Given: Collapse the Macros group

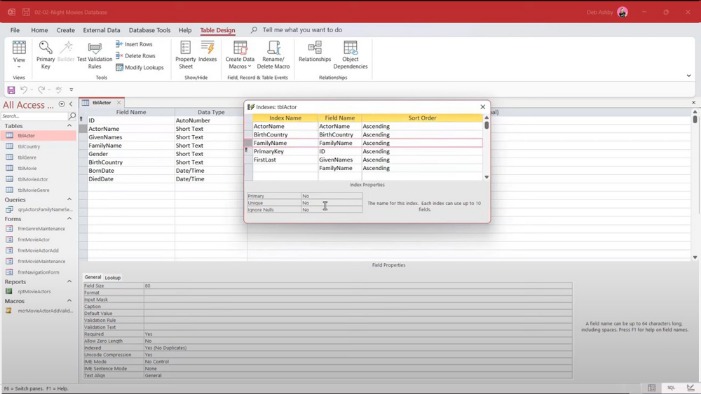Looking at the screenshot, I should click(69, 301).
